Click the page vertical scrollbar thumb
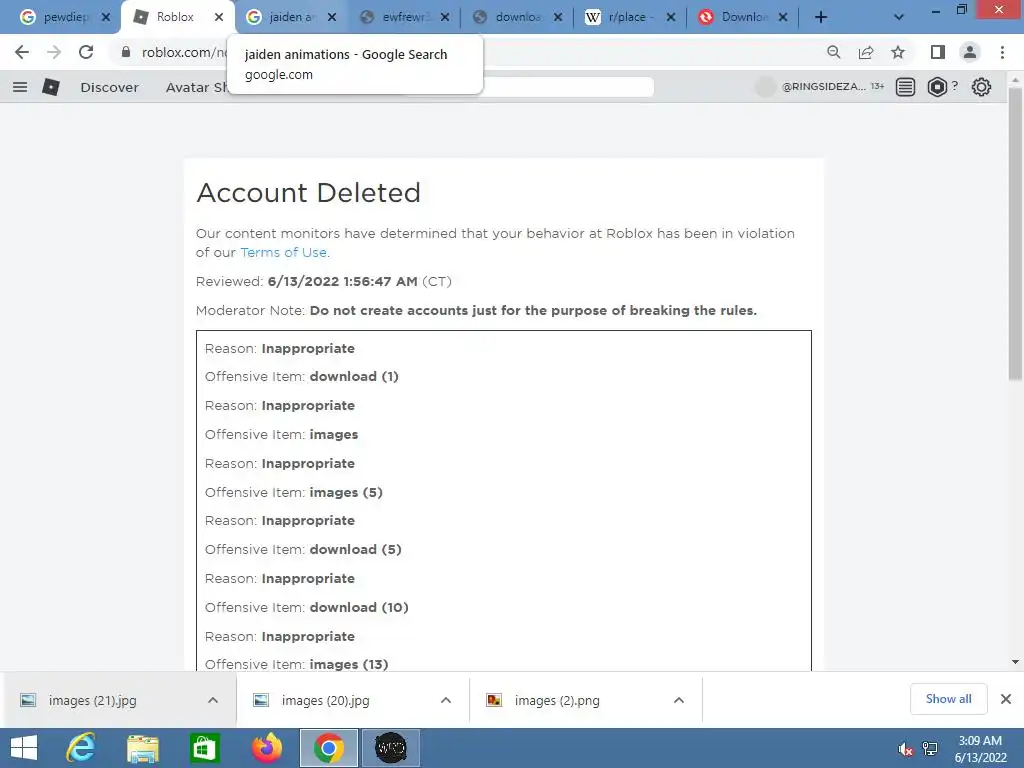Image resolution: width=1024 pixels, height=768 pixels. click(1015, 233)
